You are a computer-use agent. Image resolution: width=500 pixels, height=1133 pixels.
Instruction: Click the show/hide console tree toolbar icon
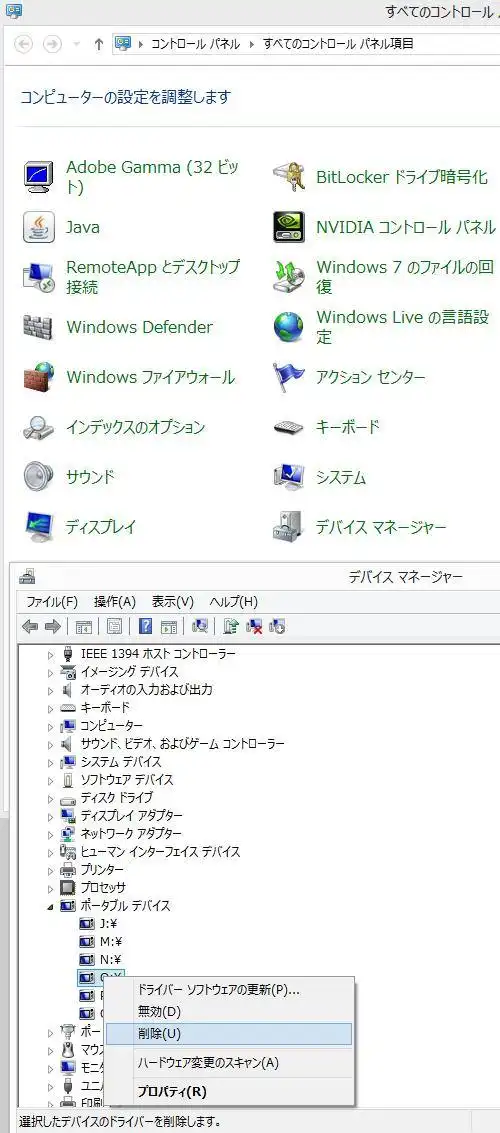click(84, 626)
